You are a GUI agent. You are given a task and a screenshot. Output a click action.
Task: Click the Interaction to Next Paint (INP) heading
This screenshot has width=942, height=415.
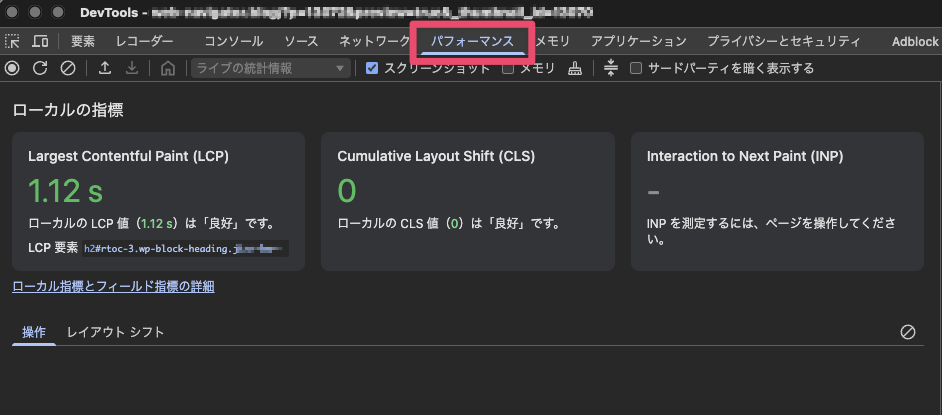point(745,156)
